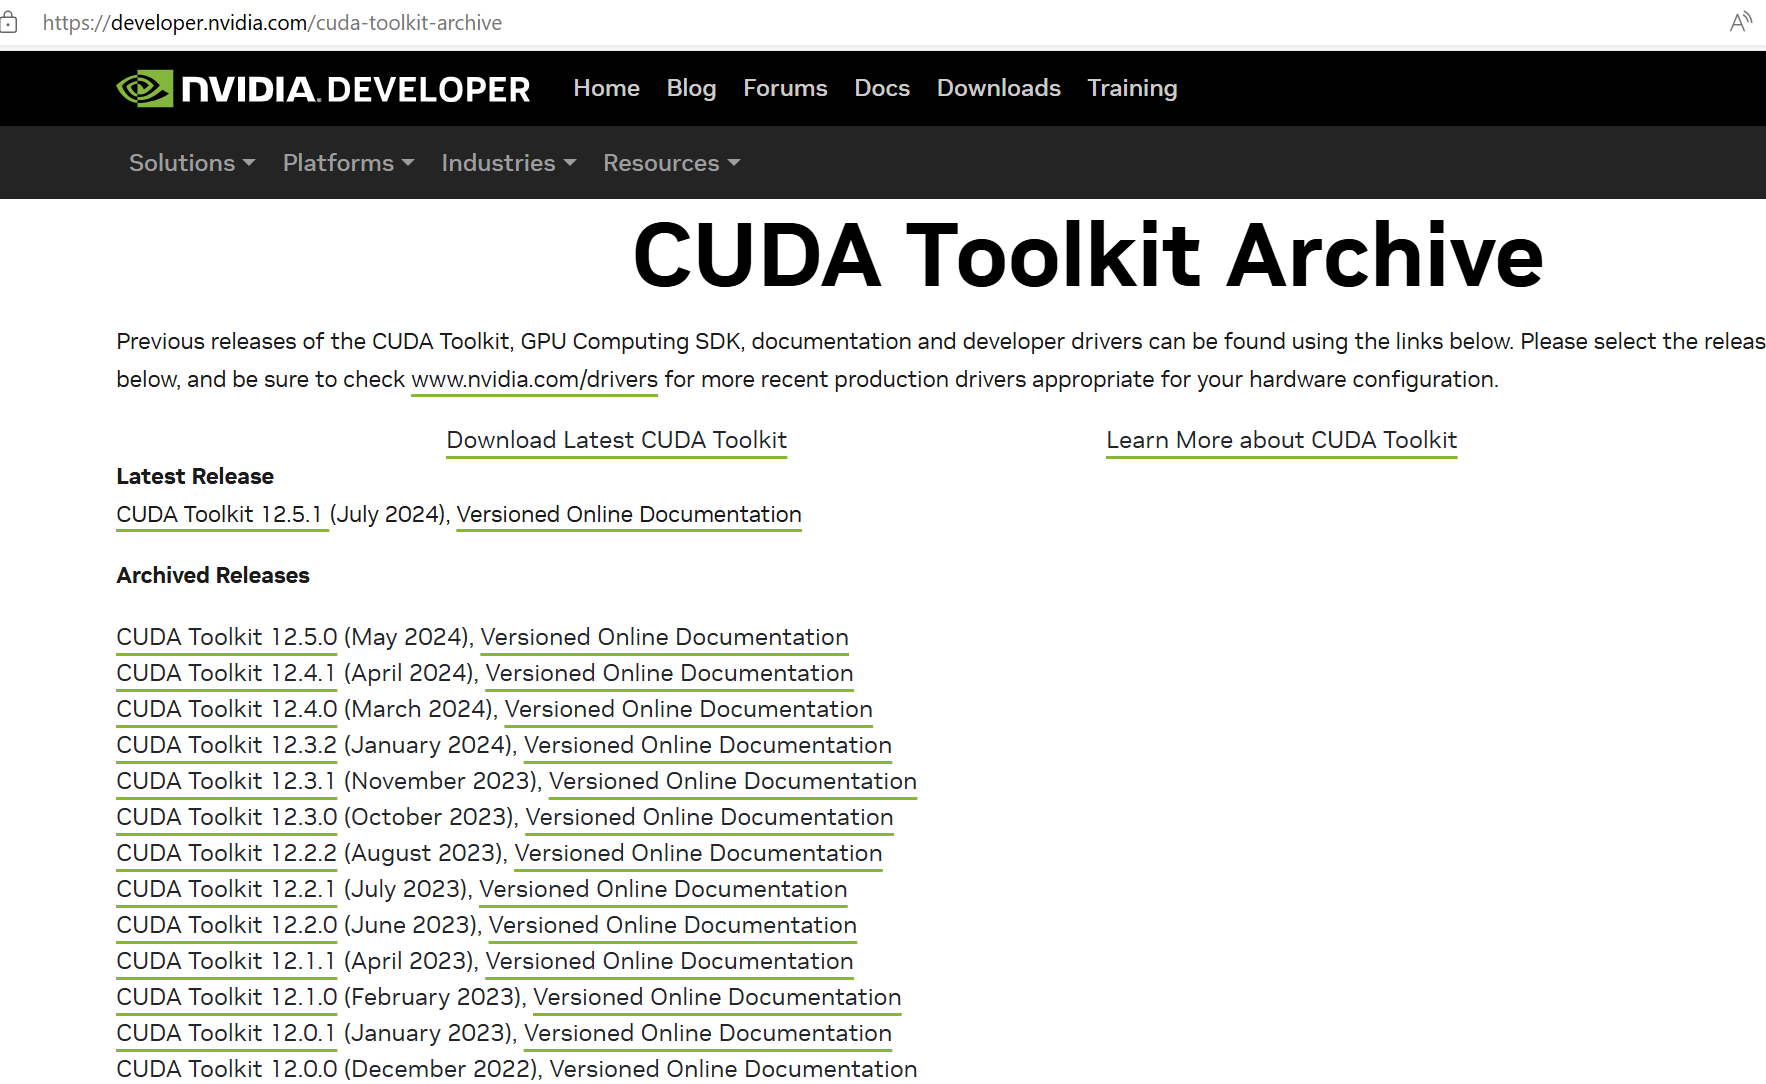
Task: Open CUDA Toolkit 12.2.0 link
Action: click(227, 926)
